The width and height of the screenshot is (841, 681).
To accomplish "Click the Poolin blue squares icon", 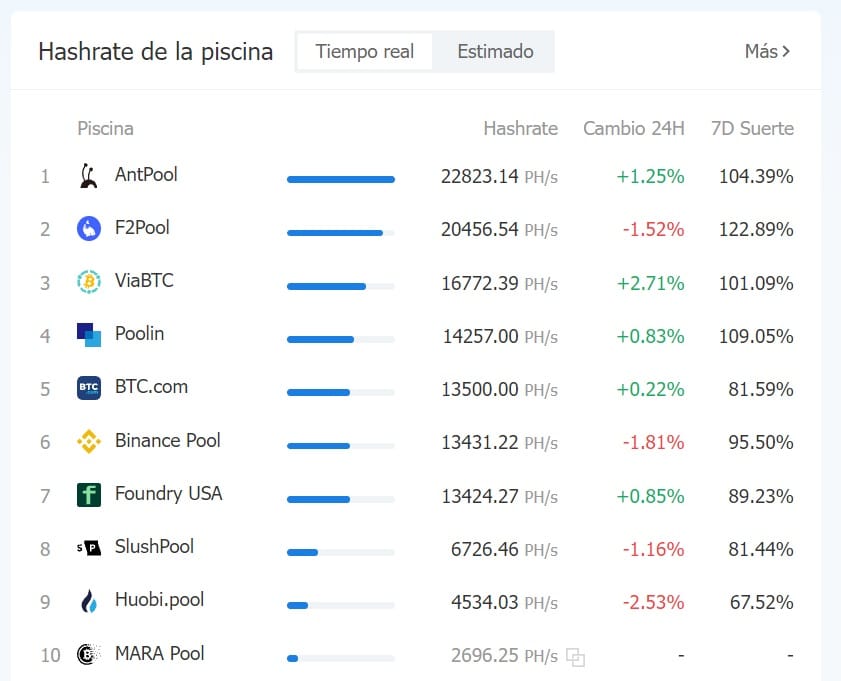I will pyautogui.click(x=88, y=335).
